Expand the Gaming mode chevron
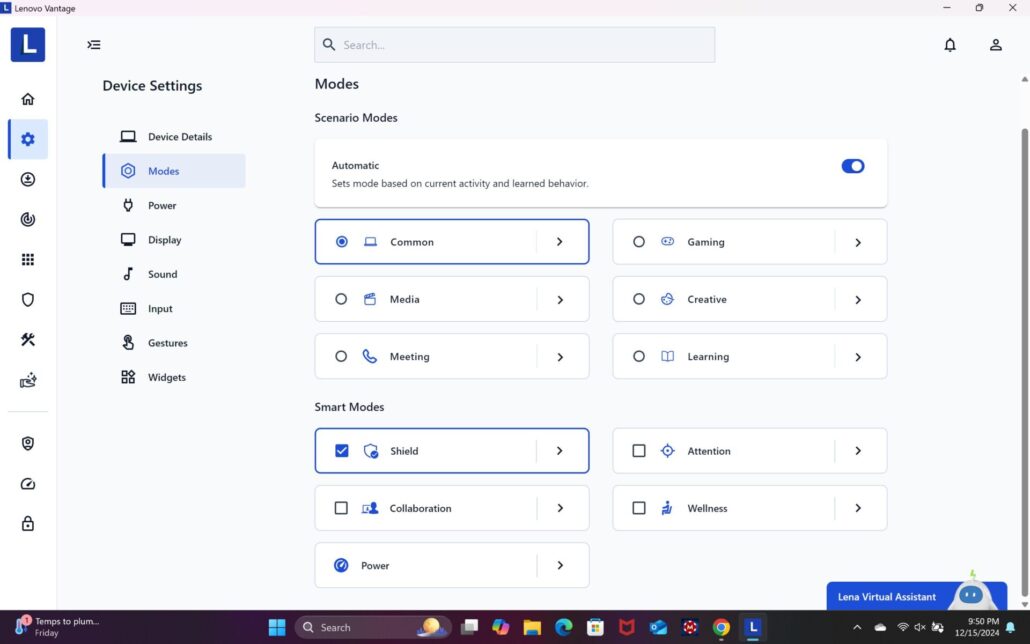1030x644 pixels. (x=858, y=242)
